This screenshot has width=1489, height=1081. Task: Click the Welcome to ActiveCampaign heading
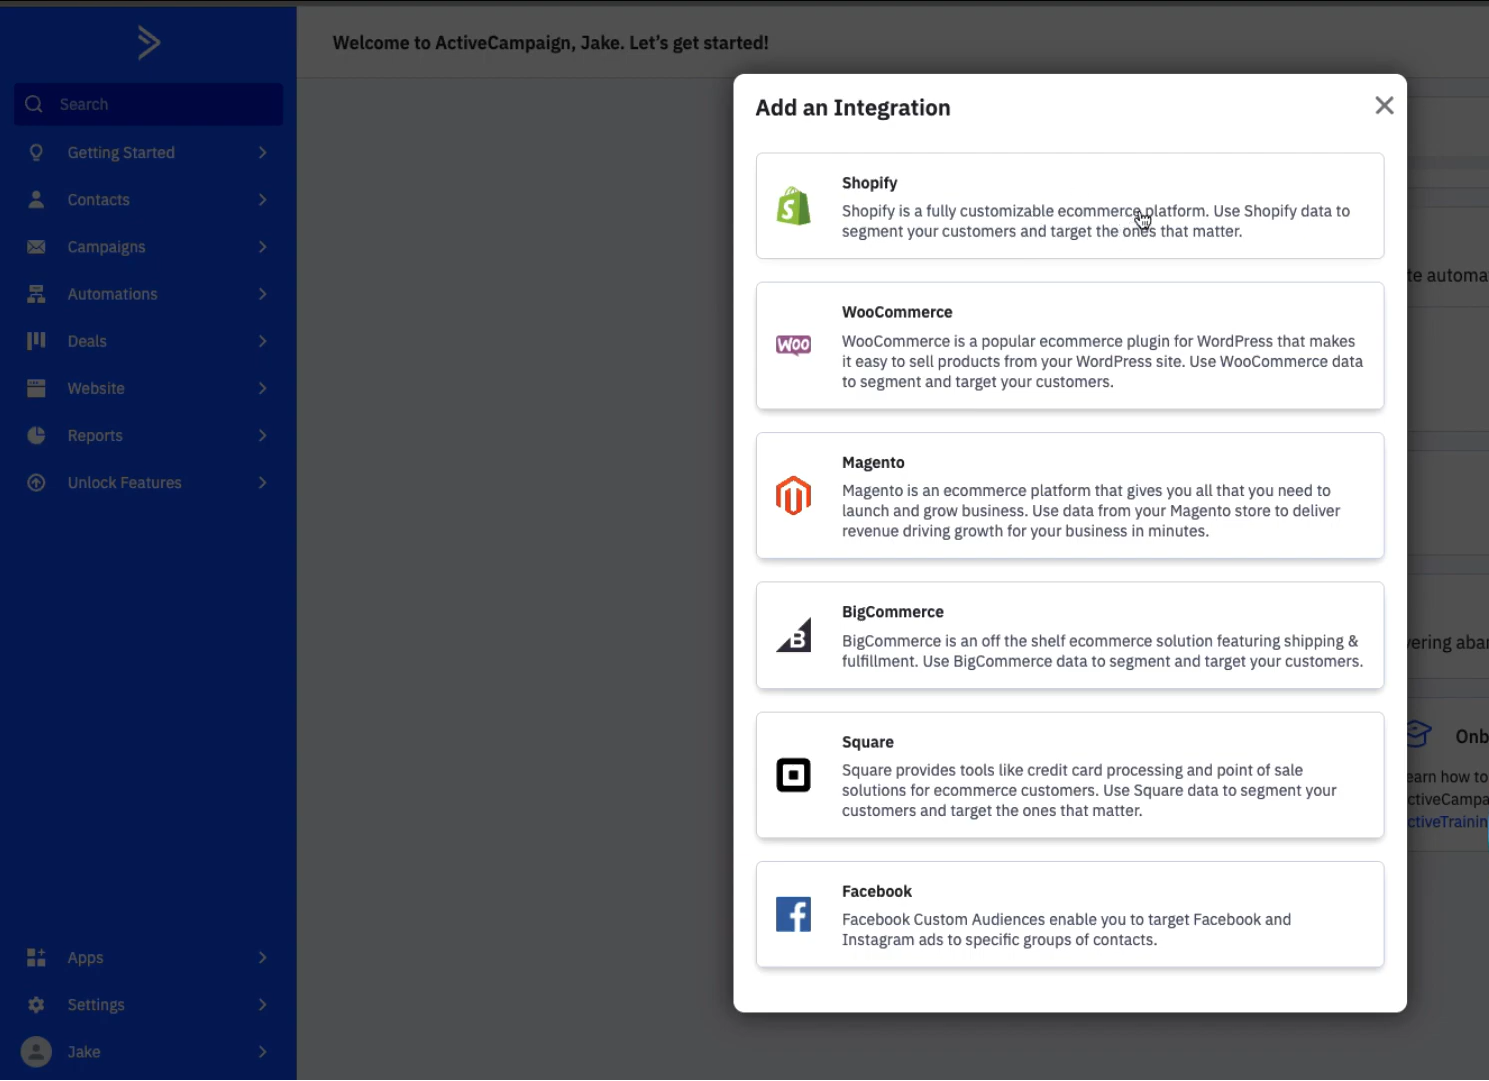(x=550, y=43)
